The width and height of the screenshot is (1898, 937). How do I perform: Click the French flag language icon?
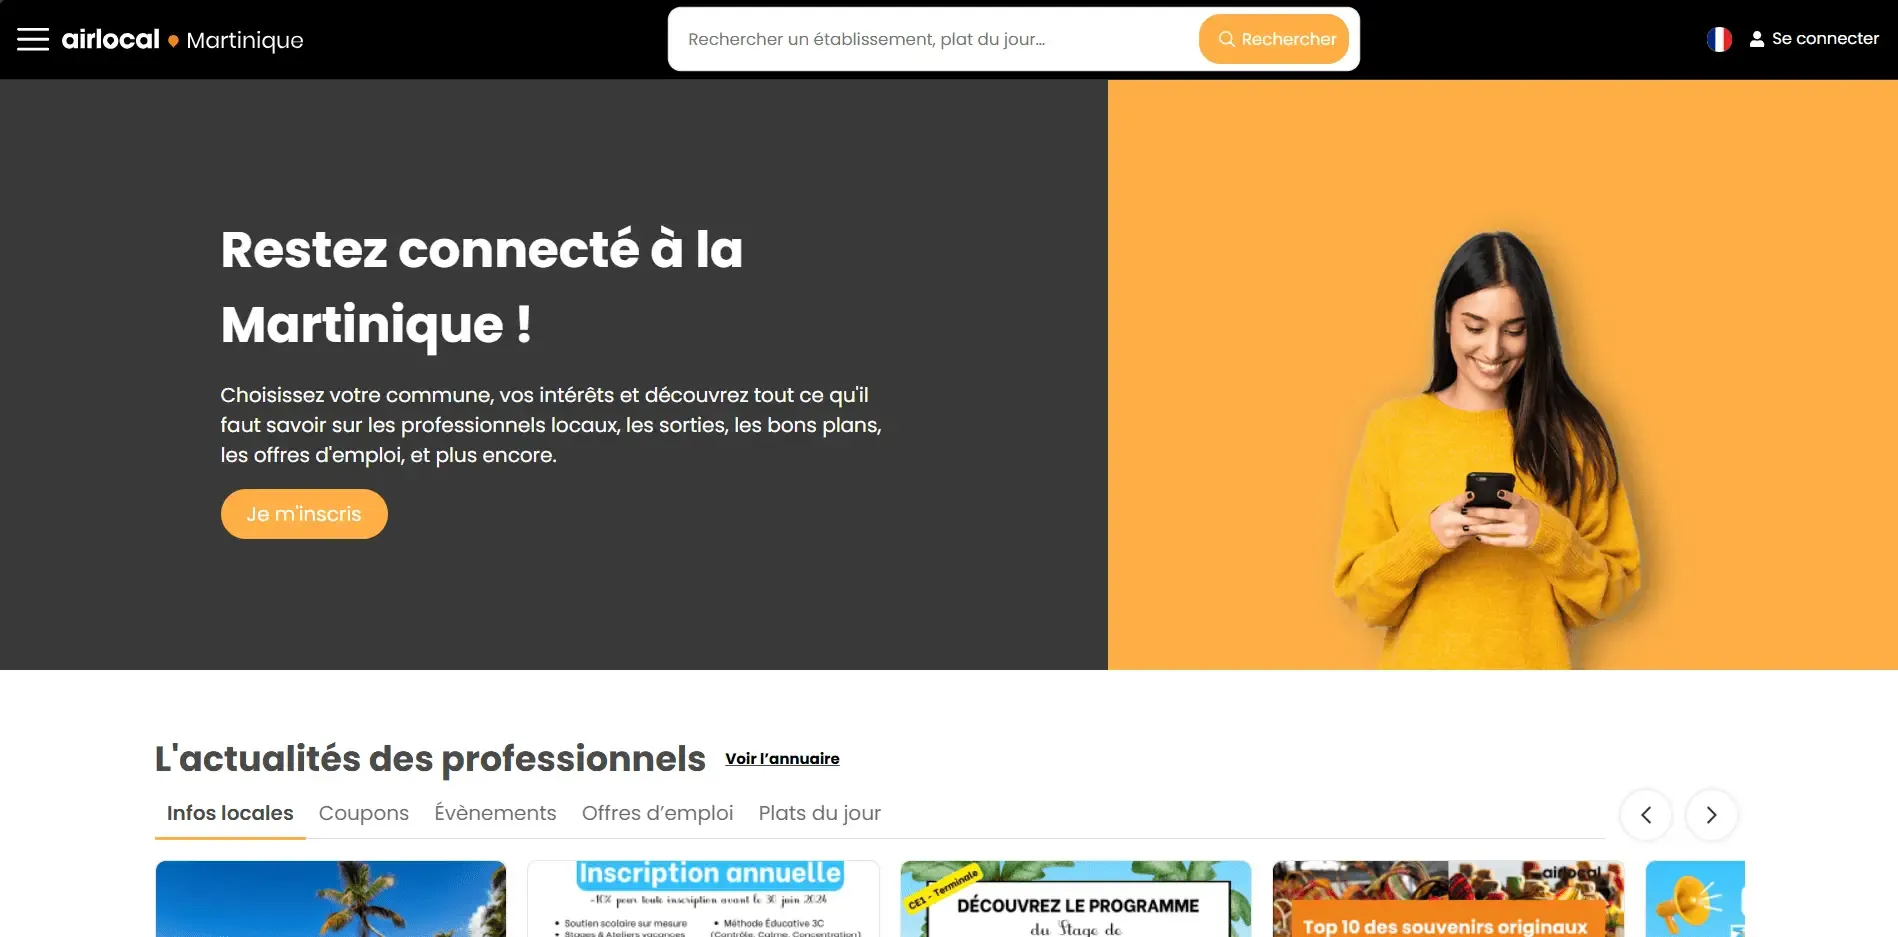pyautogui.click(x=1719, y=39)
